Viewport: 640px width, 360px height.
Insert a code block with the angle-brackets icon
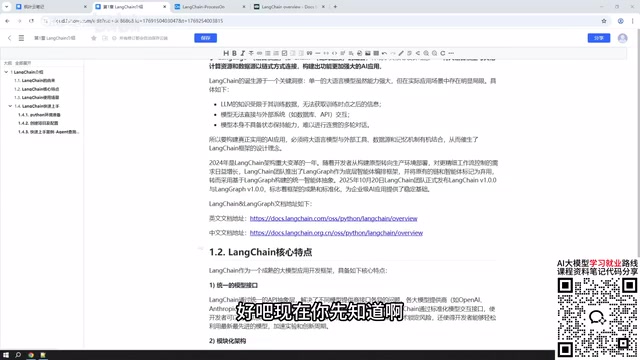coord(334,53)
